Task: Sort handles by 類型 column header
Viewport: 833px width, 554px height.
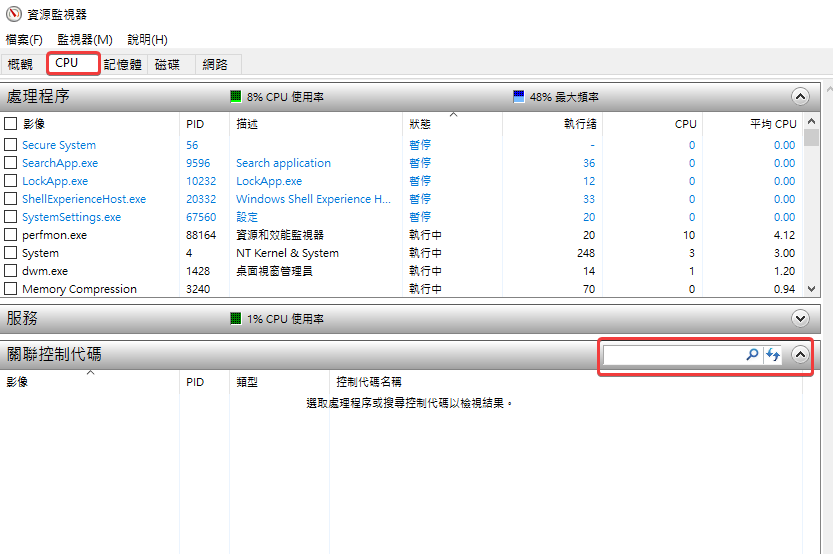Action: 247,382
